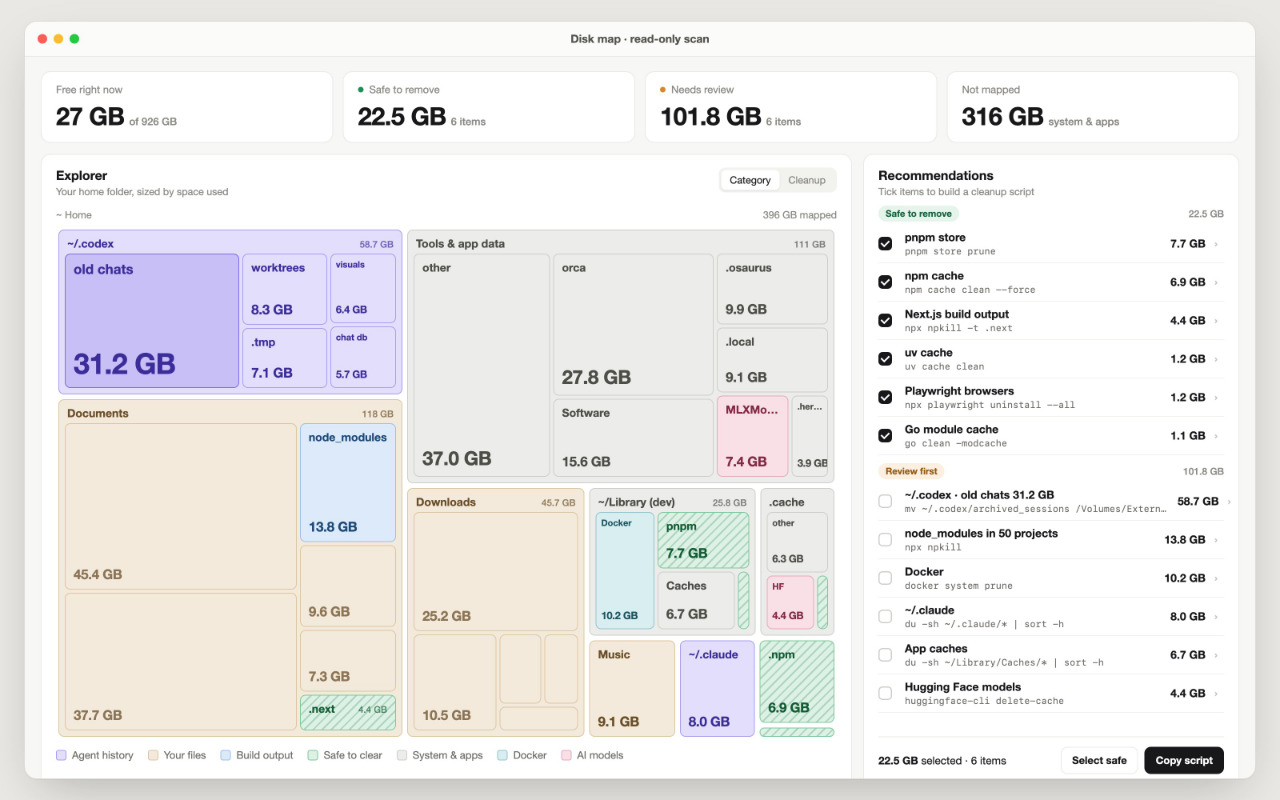Expand the pnpm store row chevron
Viewport: 1280px width, 800px height.
1217,244
